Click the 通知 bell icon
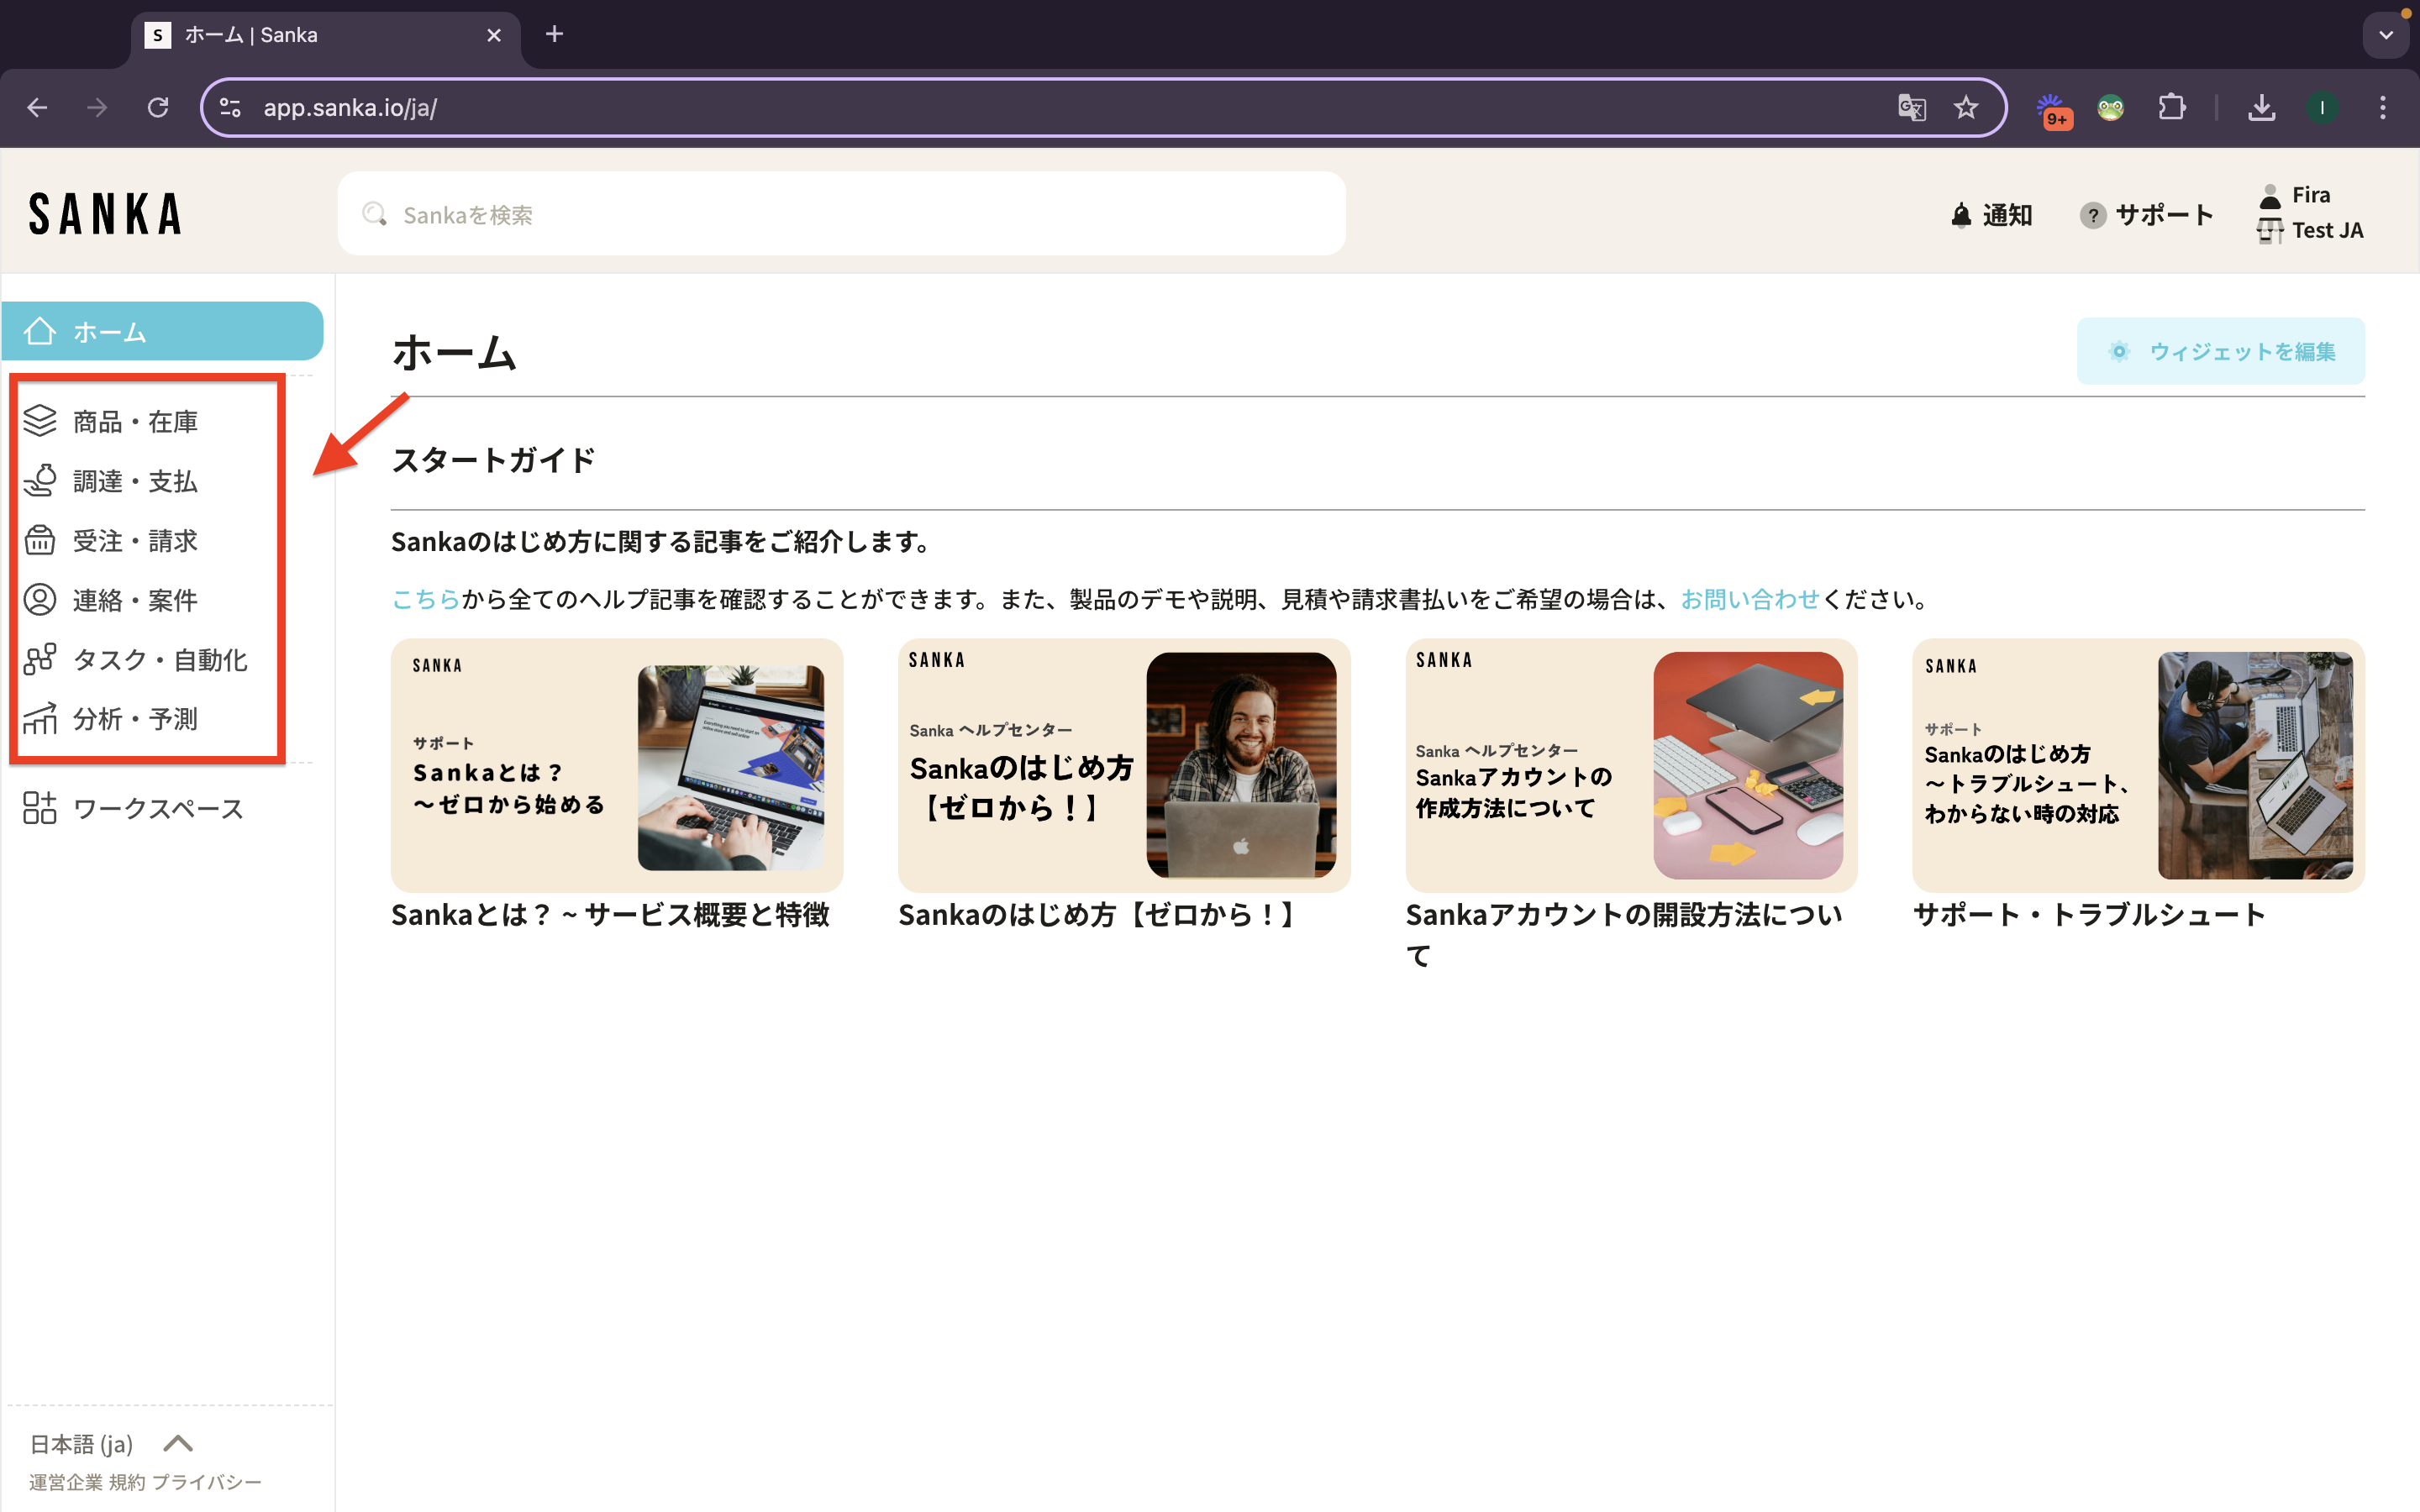This screenshot has width=2420, height=1512. [1961, 215]
